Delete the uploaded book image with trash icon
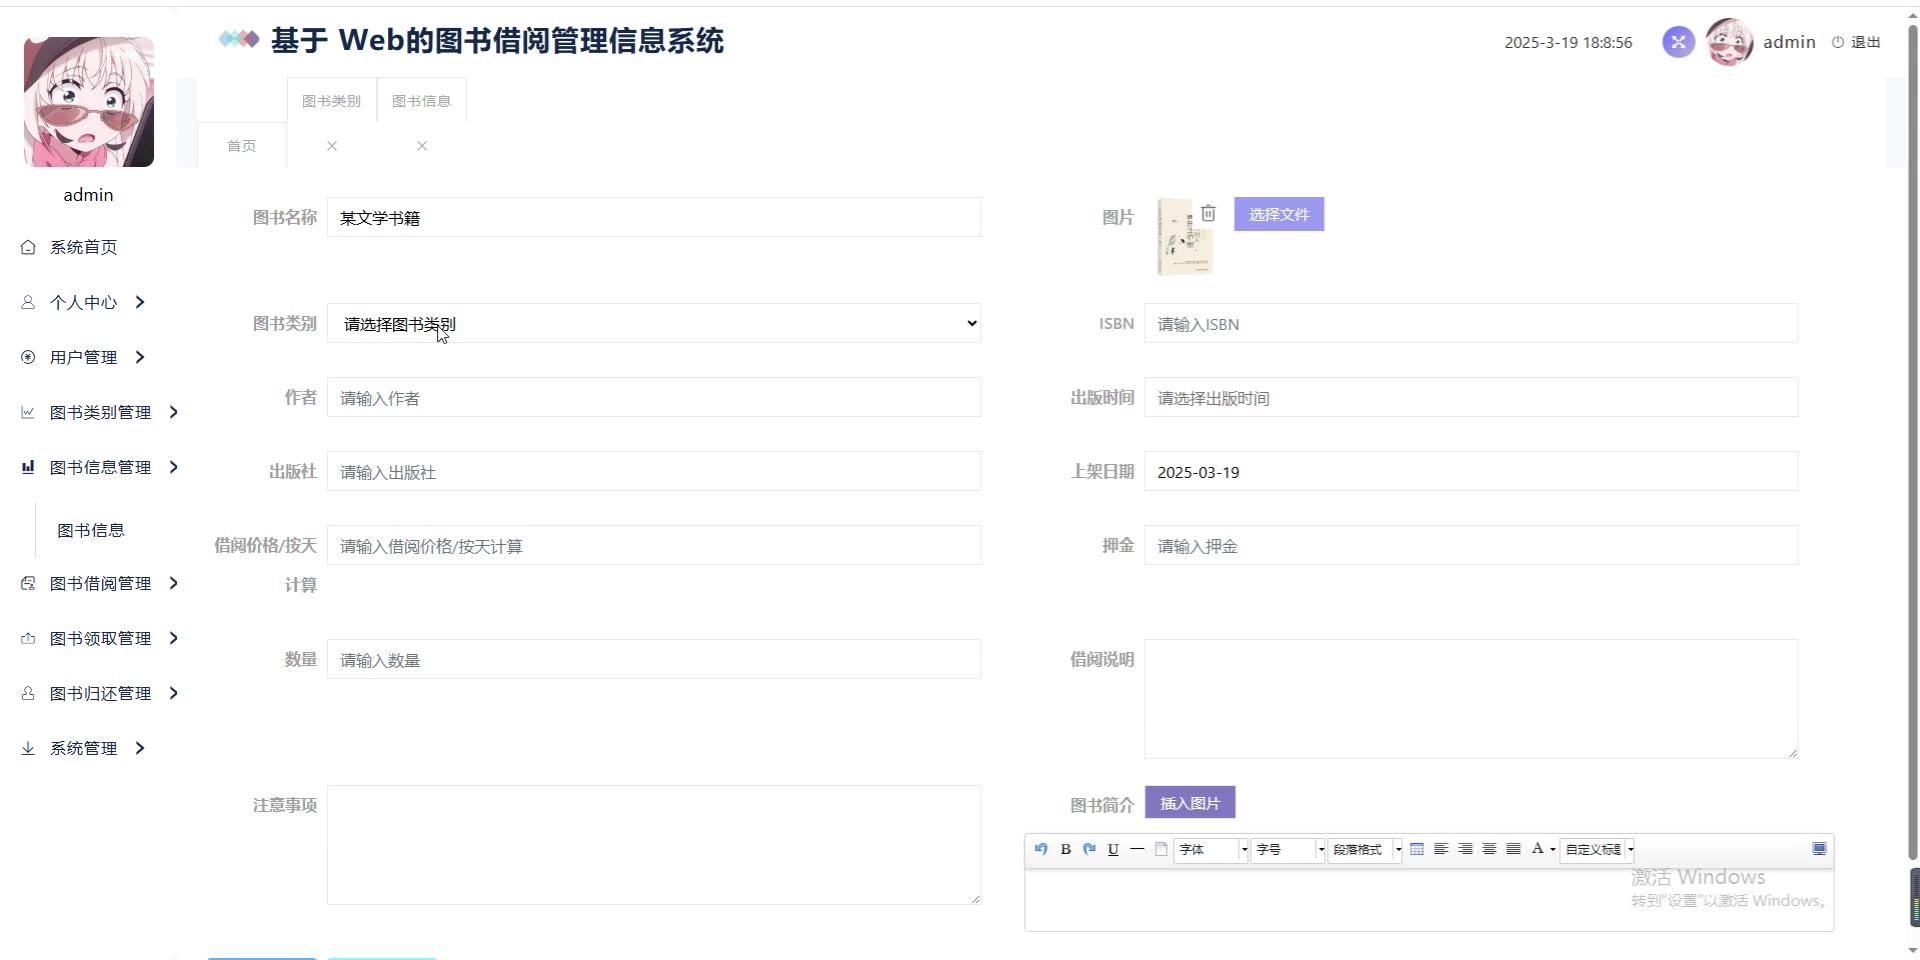Screen dimensions: 1920x960 coord(1208,213)
